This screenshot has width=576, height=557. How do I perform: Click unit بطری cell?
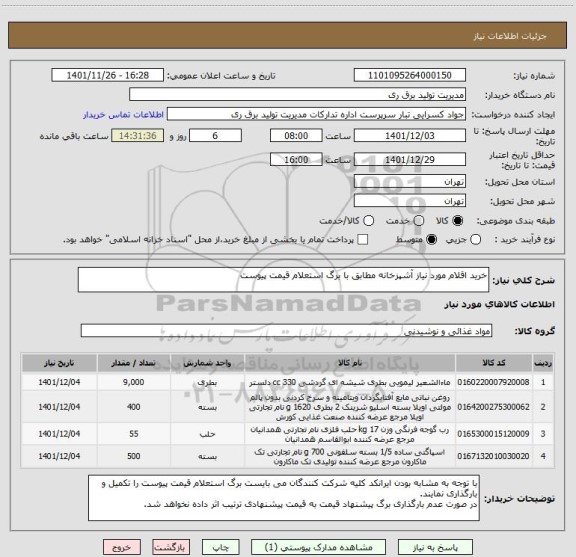point(207,382)
